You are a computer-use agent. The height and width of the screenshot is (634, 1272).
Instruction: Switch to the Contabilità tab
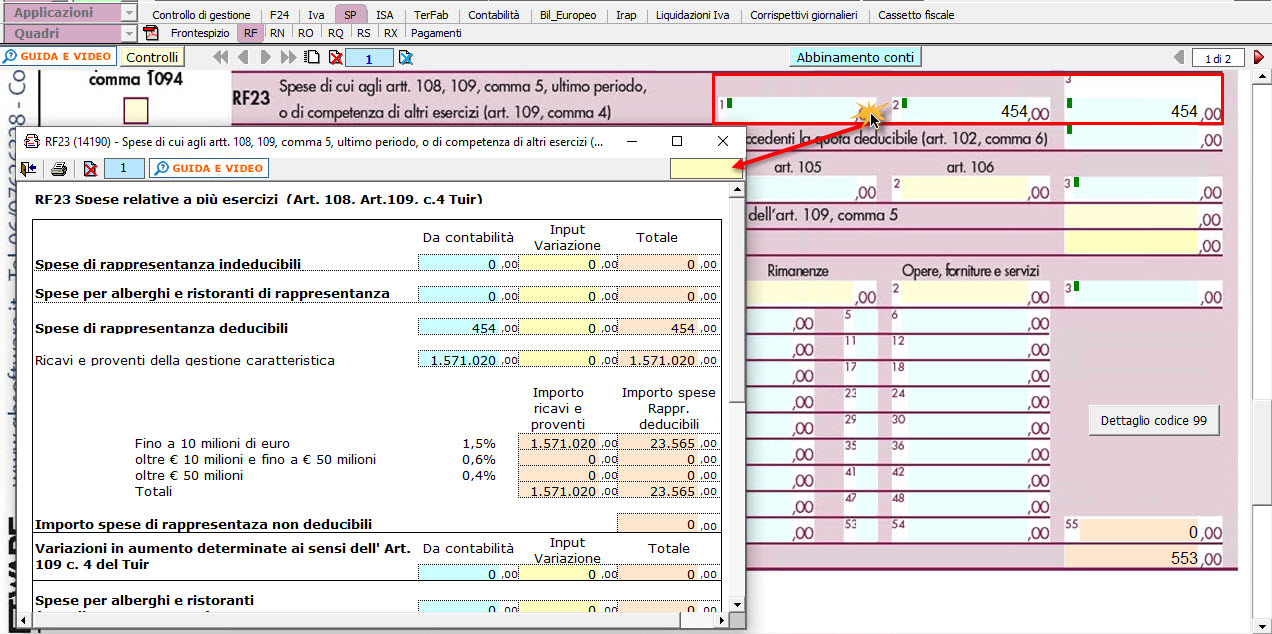(493, 15)
